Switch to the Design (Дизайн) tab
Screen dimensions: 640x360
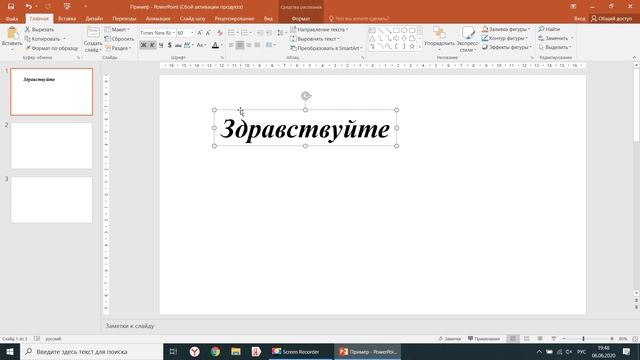(x=94, y=19)
